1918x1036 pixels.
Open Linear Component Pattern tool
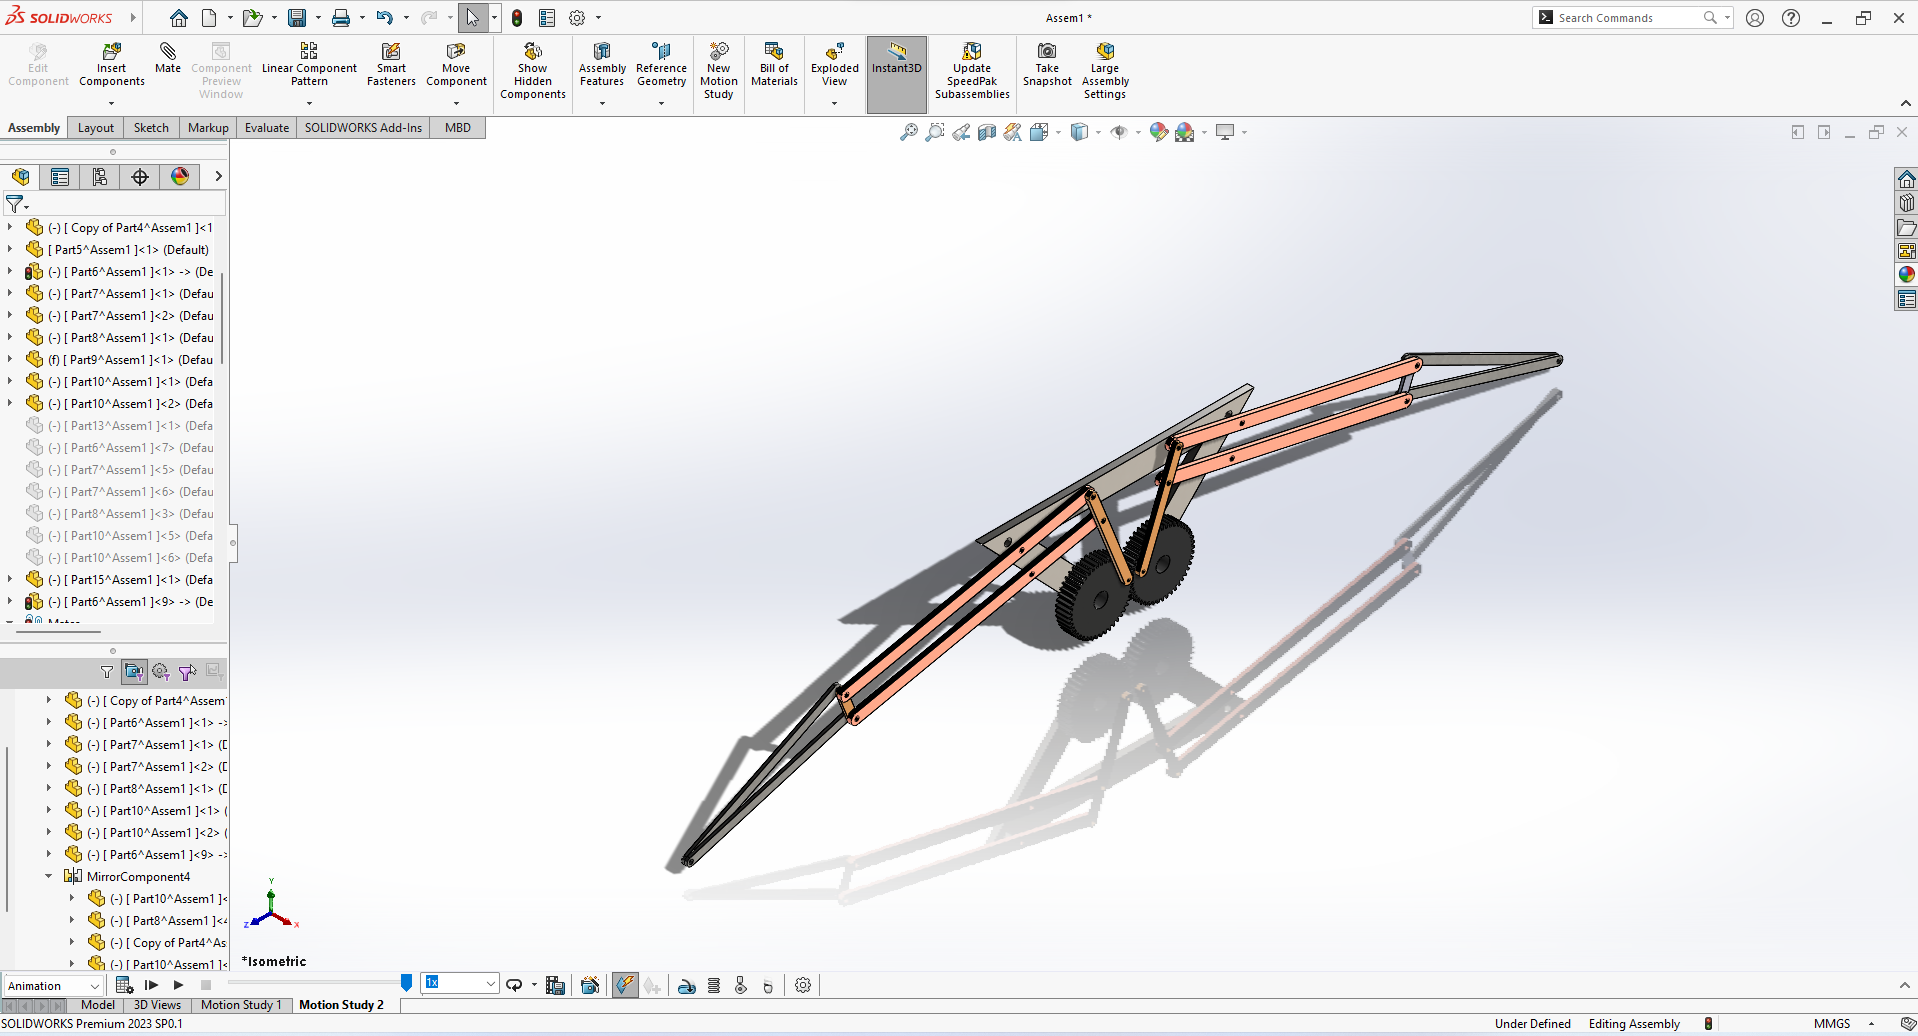(309, 65)
